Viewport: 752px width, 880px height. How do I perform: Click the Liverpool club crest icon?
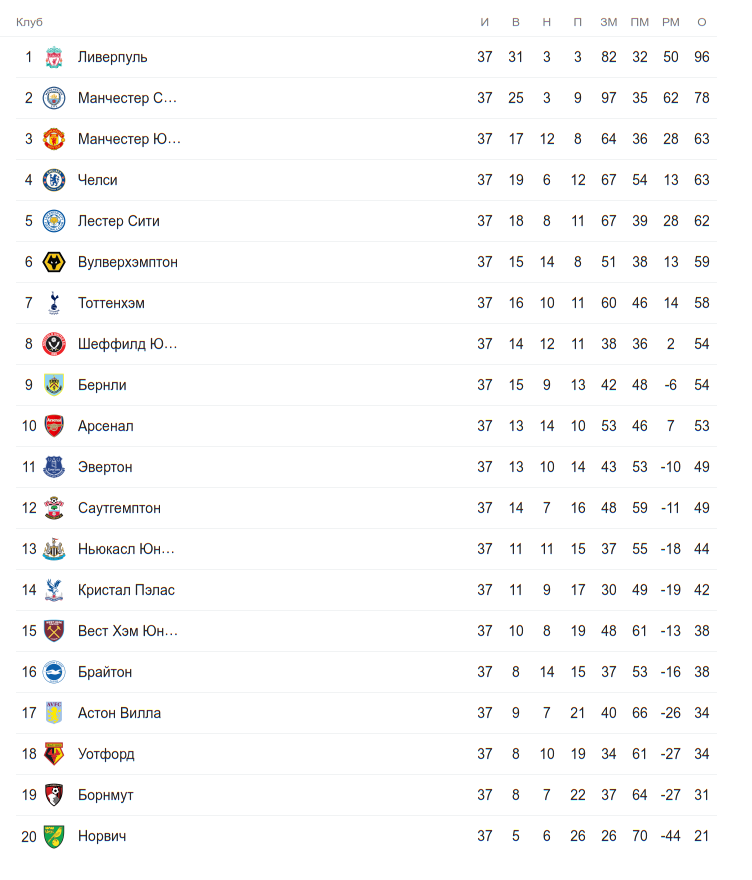click(54, 57)
